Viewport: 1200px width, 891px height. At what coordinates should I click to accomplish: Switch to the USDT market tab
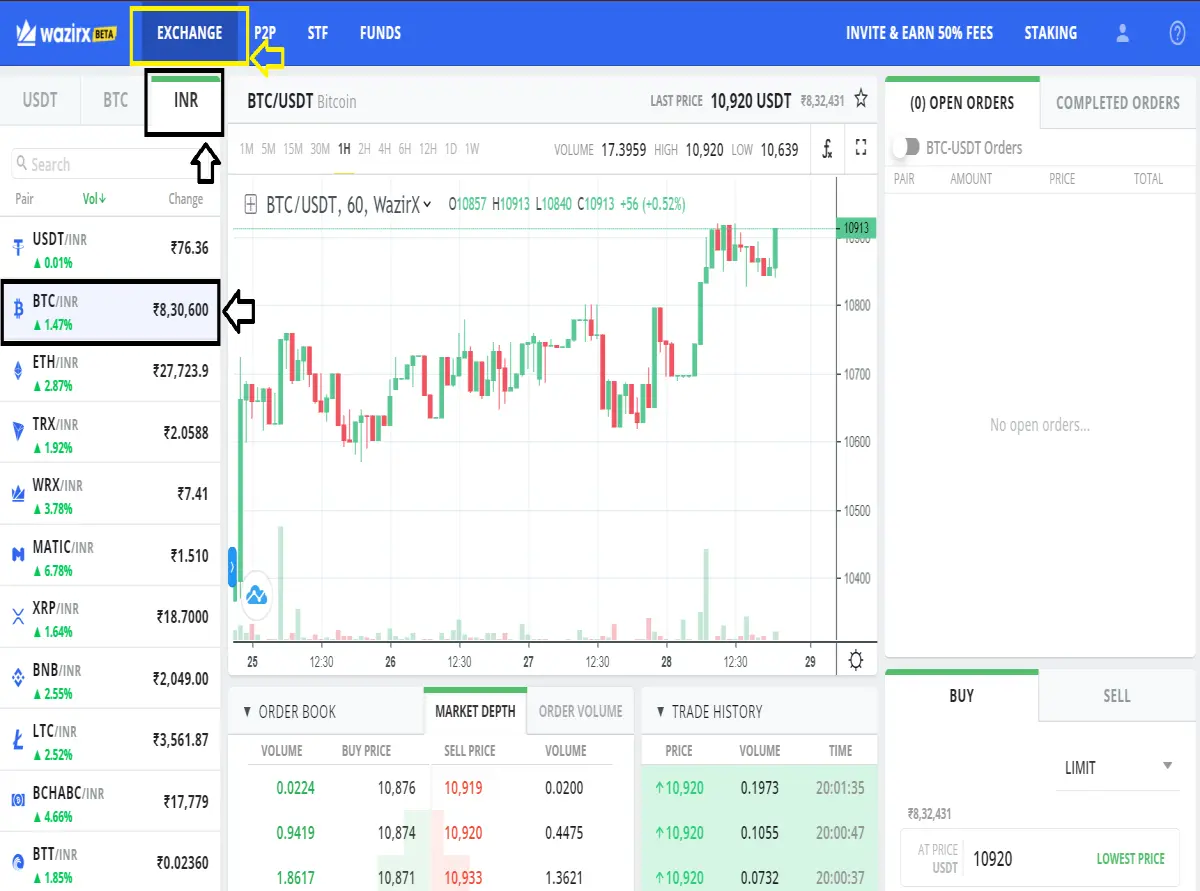click(x=40, y=100)
